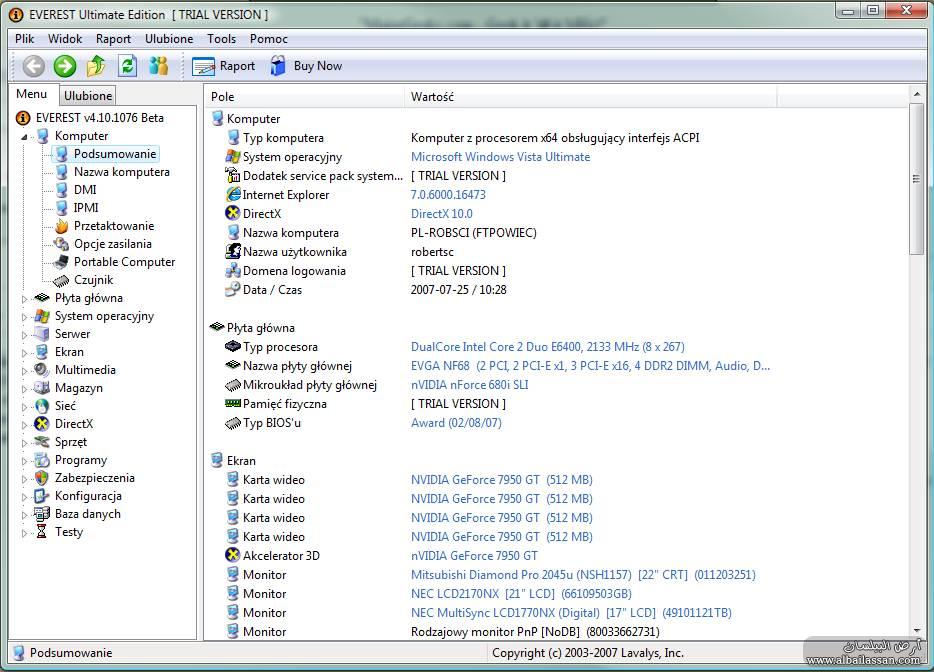Expand the Sieć tree node
The height and width of the screenshot is (672, 934).
(24, 407)
